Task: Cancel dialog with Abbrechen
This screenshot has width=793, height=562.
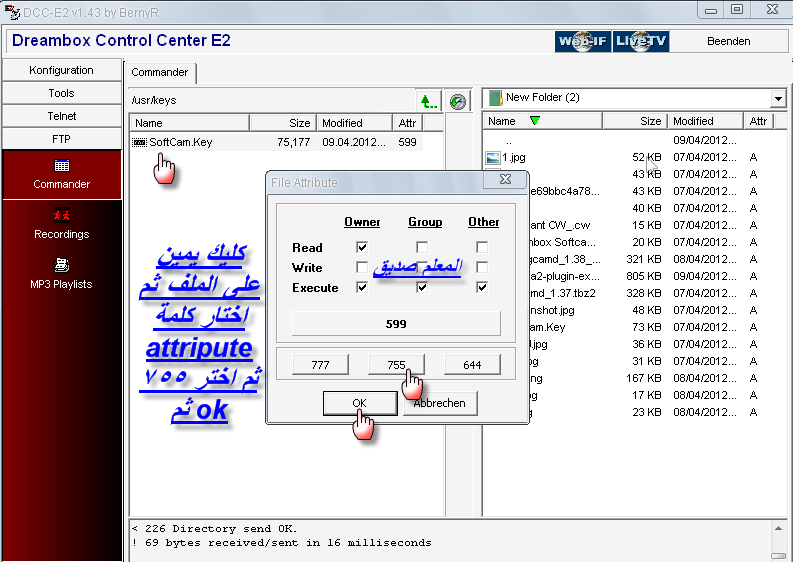Action: [439, 403]
